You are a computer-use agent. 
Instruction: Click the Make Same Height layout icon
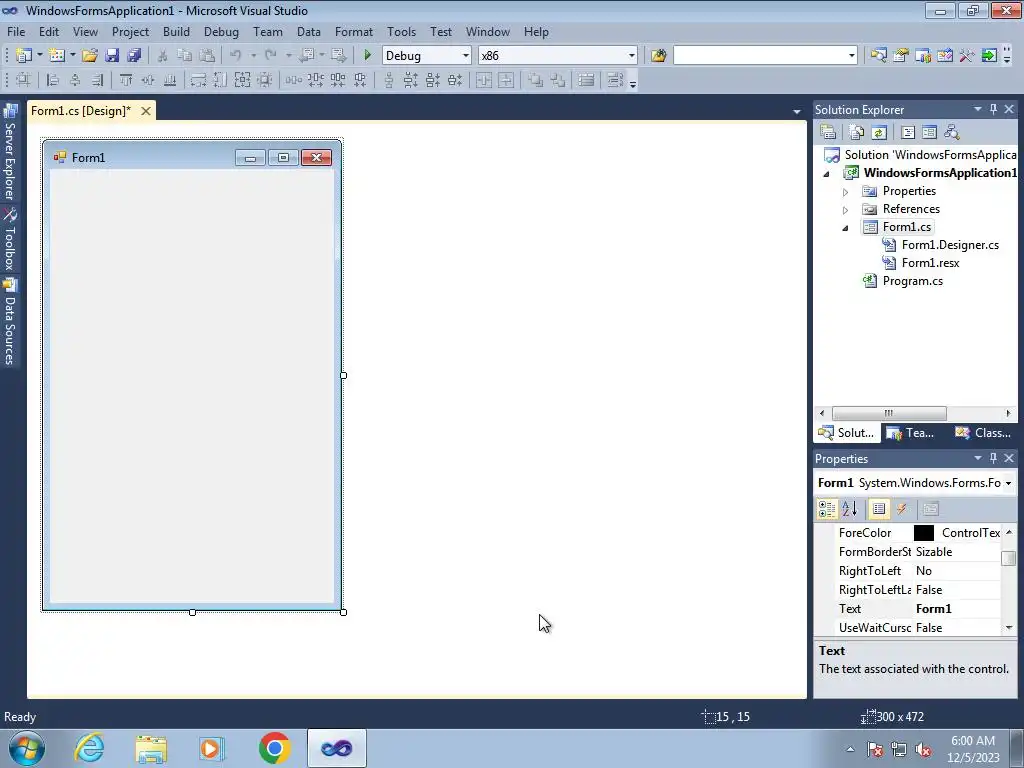[221, 80]
